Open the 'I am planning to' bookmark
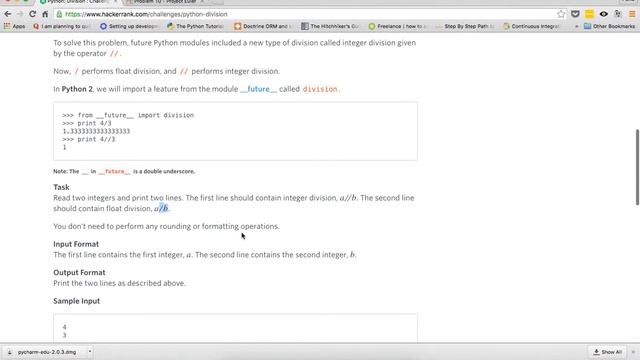The height and width of the screenshot is (360, 640). (x=61, y=26)
